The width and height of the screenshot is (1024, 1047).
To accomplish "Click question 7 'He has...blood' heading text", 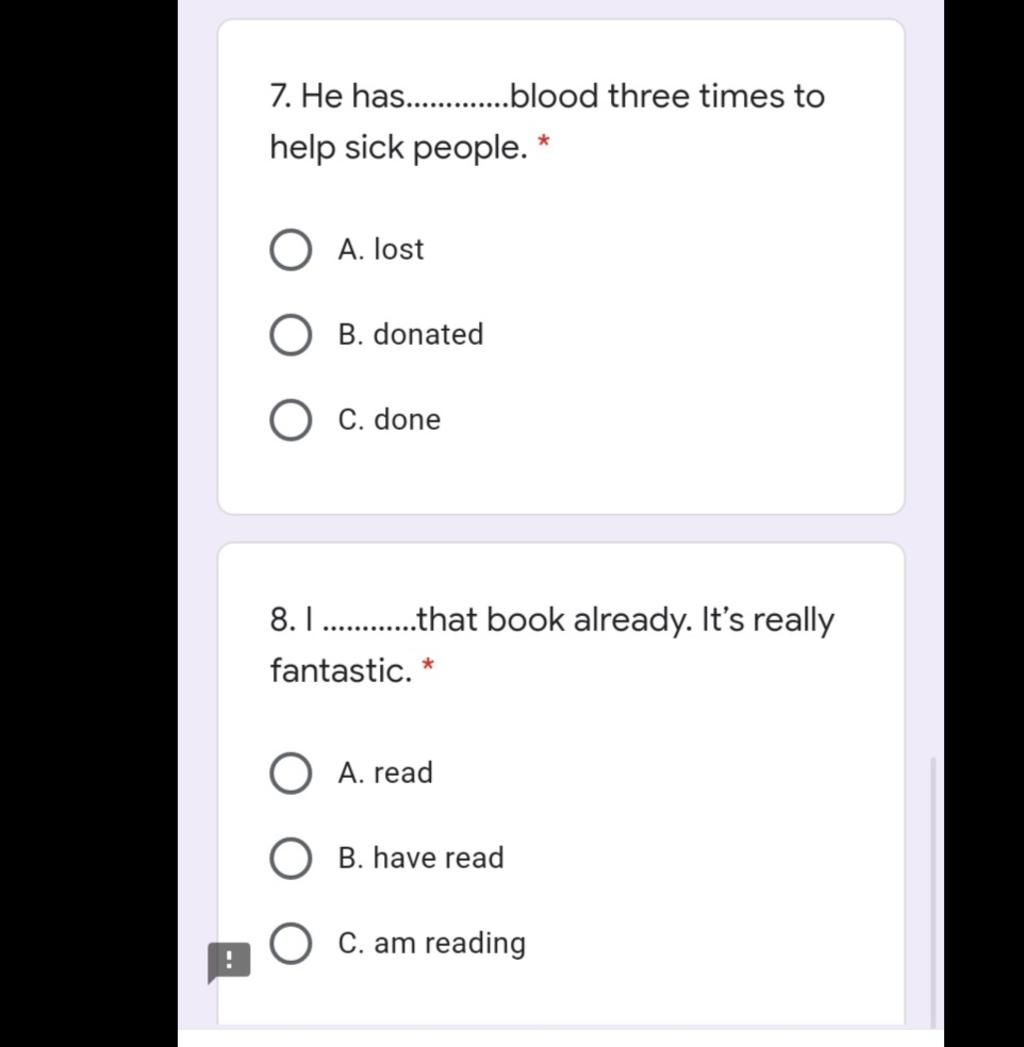I will click(x=547, y=96).
